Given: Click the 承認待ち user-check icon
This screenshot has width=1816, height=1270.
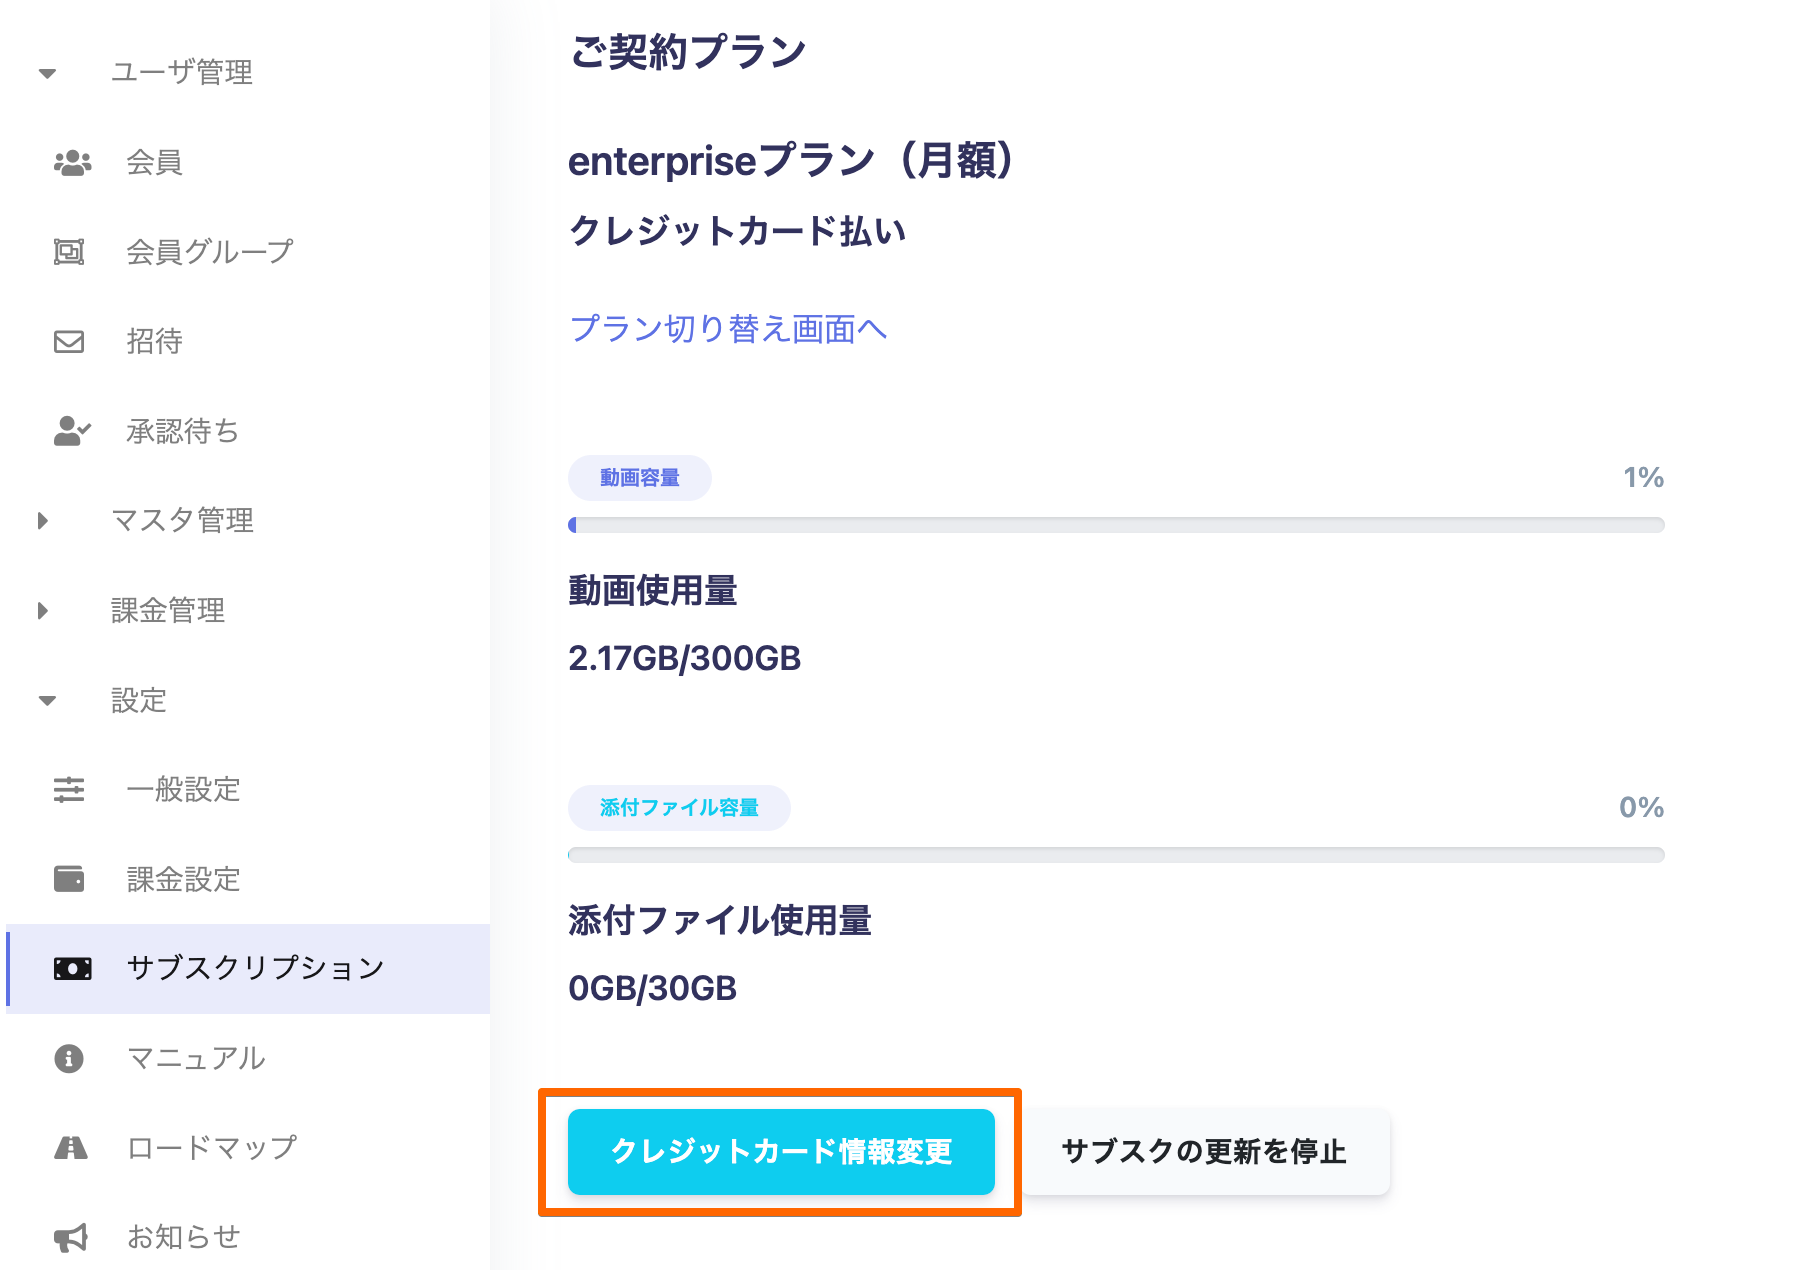Looking at the screenshot, I should 72,431.
